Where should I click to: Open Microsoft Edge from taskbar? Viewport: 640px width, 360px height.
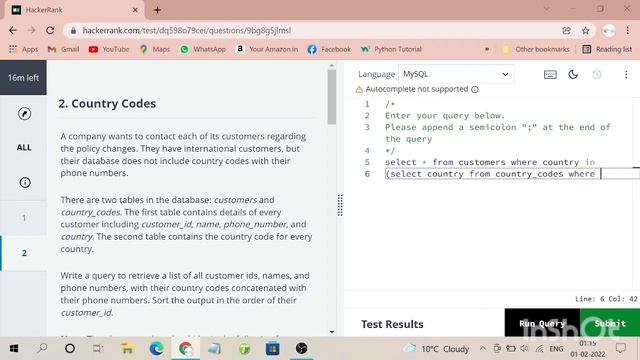coord(156,349)
